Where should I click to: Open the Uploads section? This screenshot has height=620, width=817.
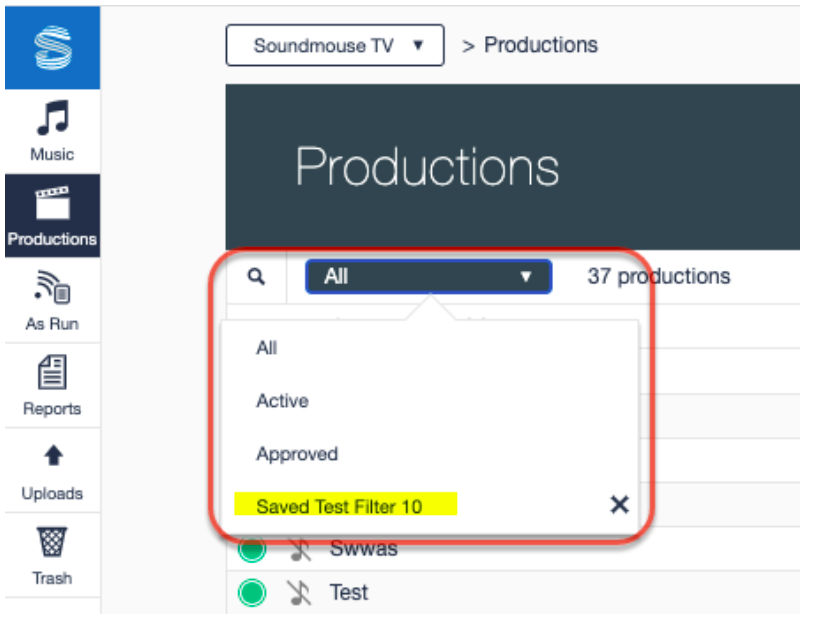click(52, 470)
